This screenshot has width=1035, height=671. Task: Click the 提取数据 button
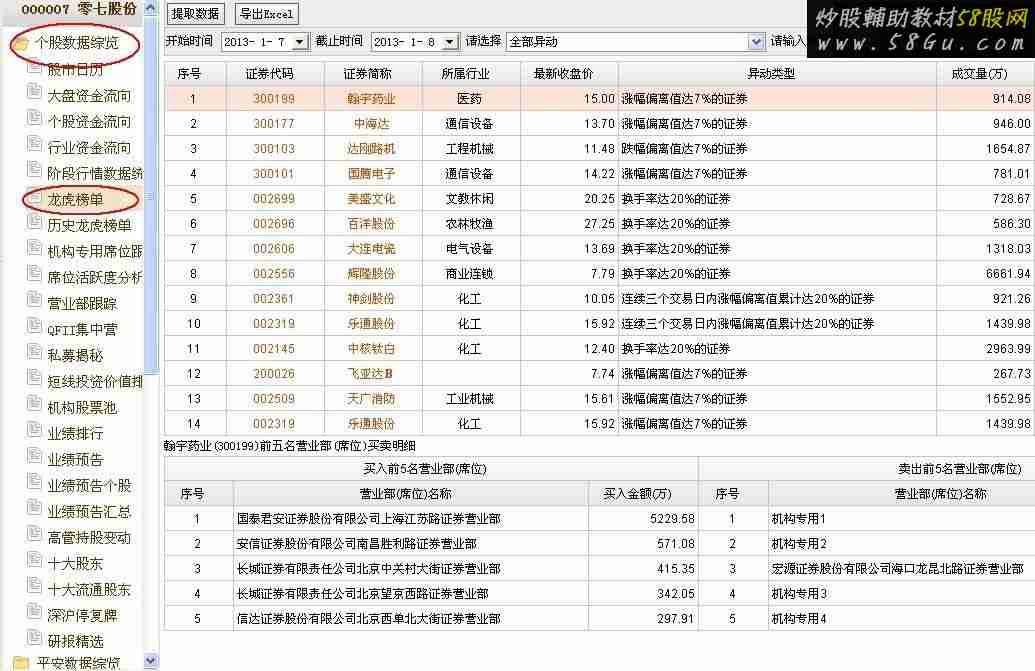[195, 13]
